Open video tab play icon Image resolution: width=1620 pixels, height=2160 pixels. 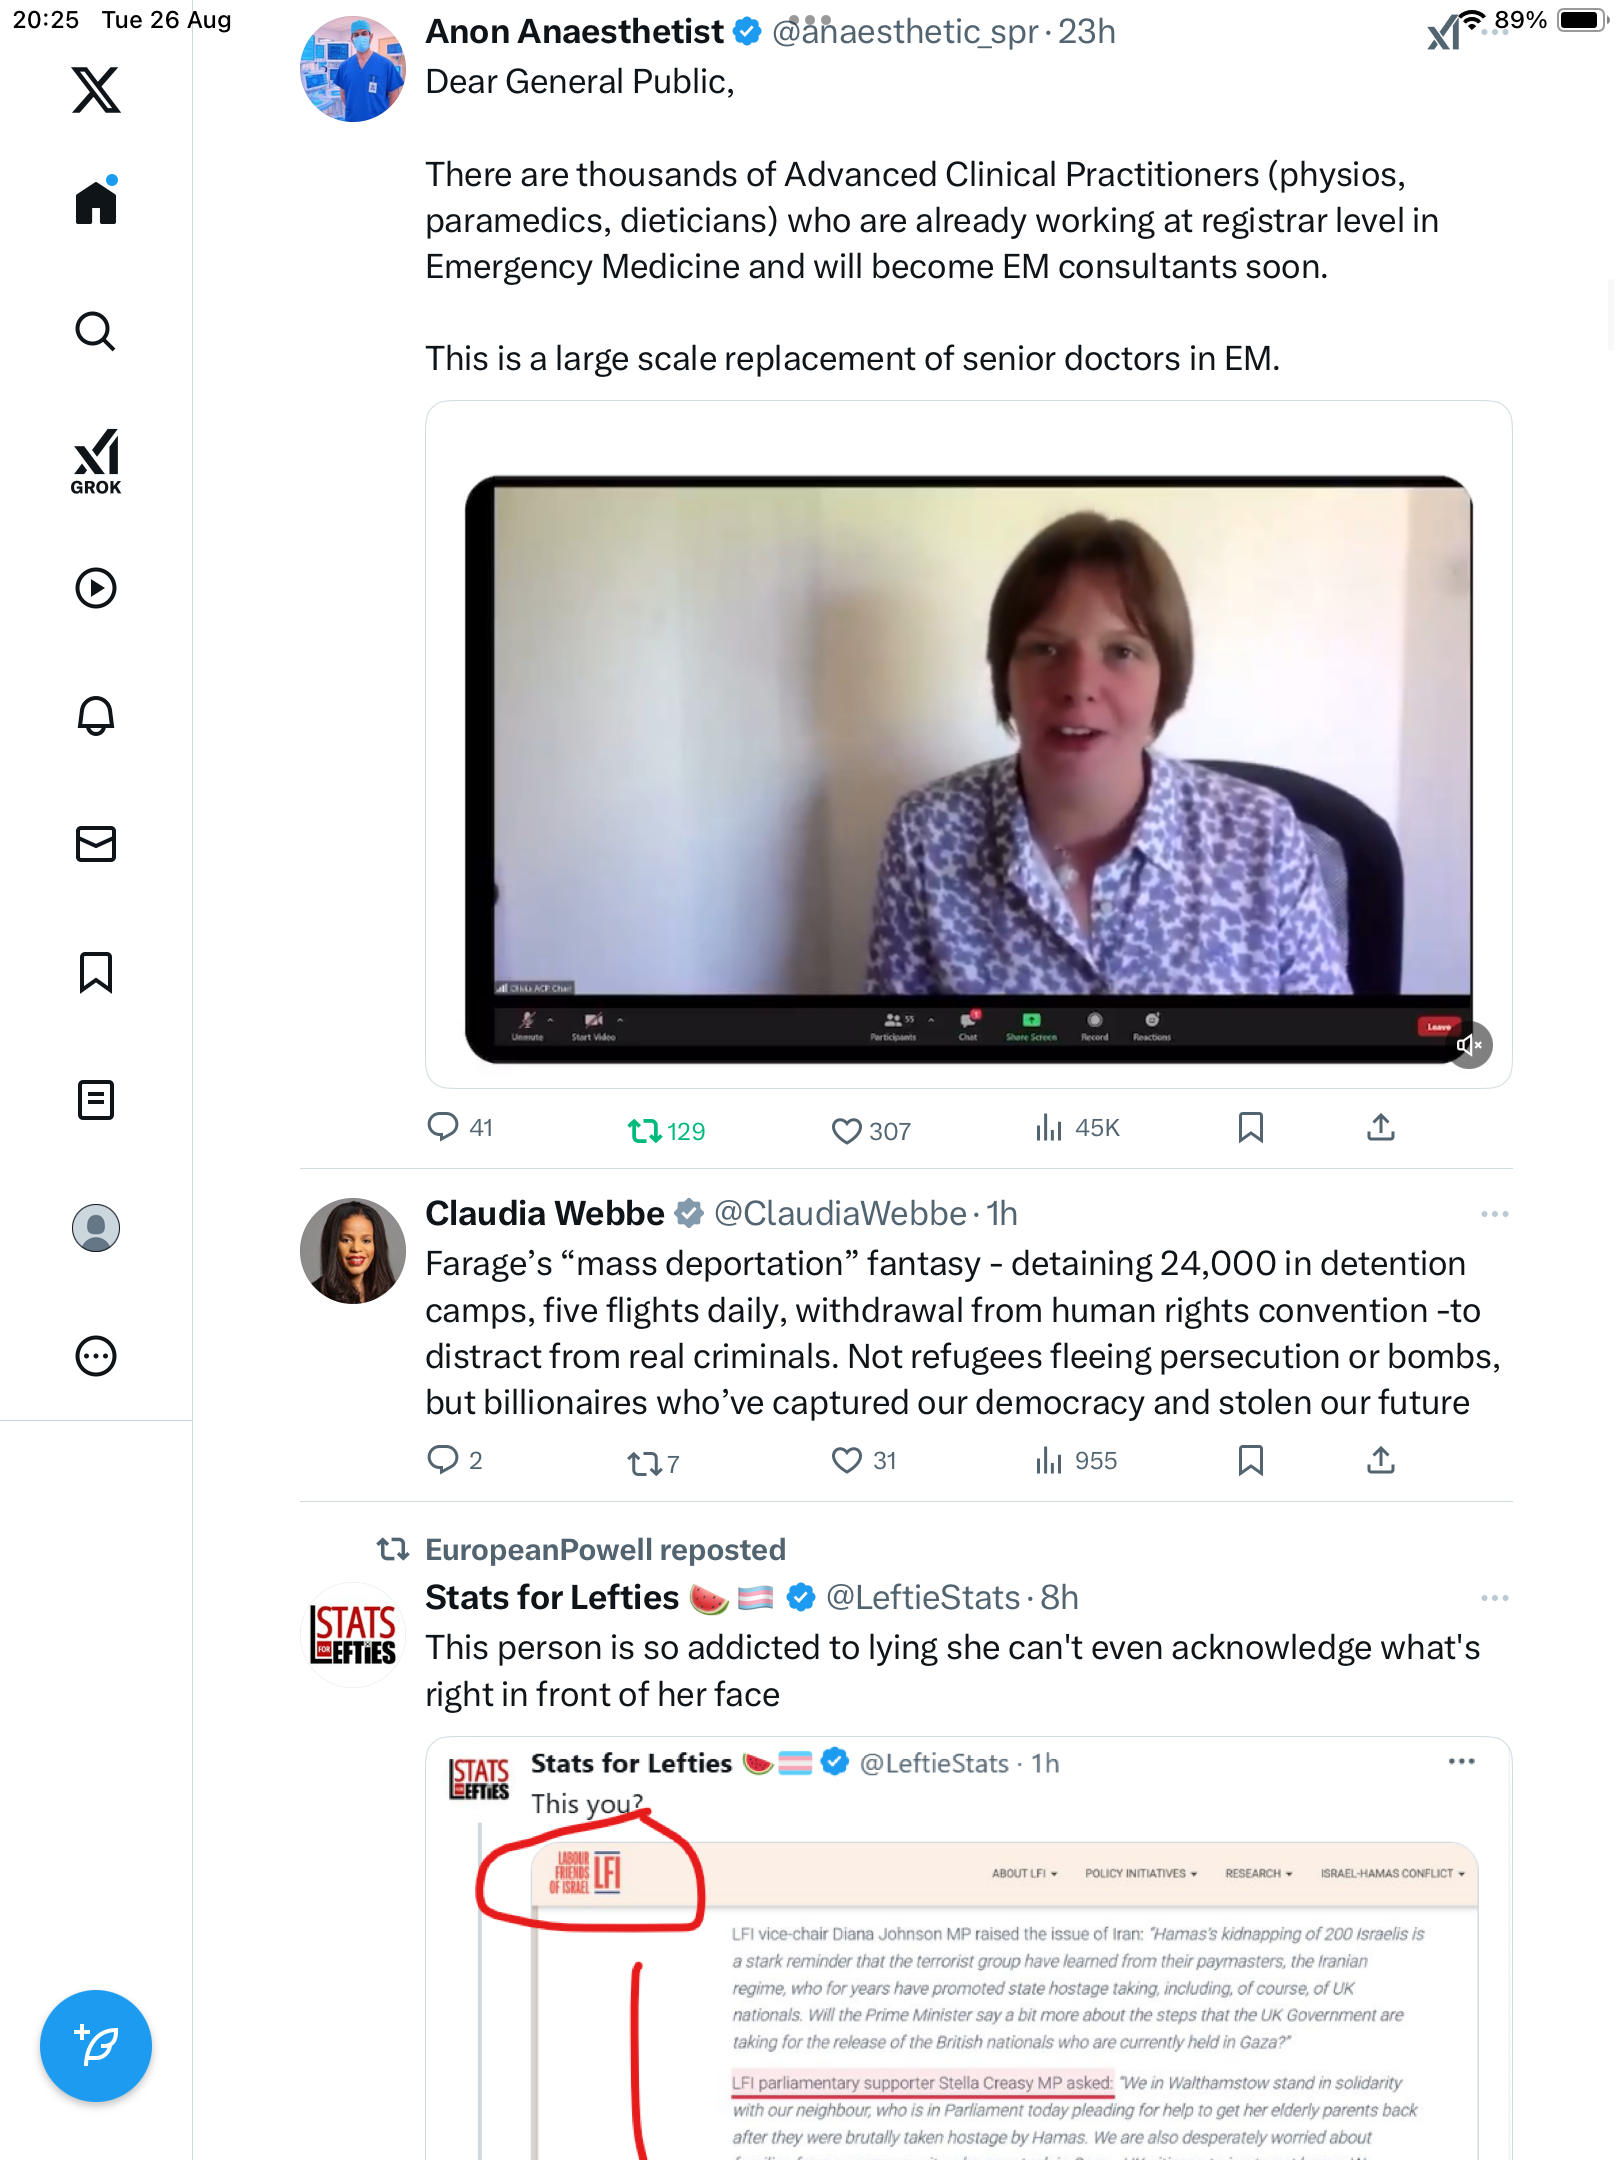click(96, 588)
